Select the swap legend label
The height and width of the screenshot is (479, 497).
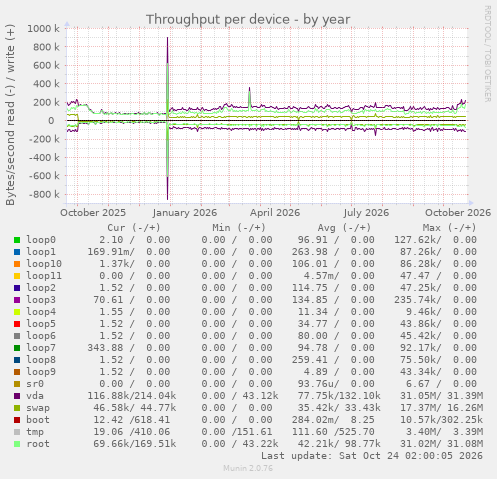click(38, 408)
